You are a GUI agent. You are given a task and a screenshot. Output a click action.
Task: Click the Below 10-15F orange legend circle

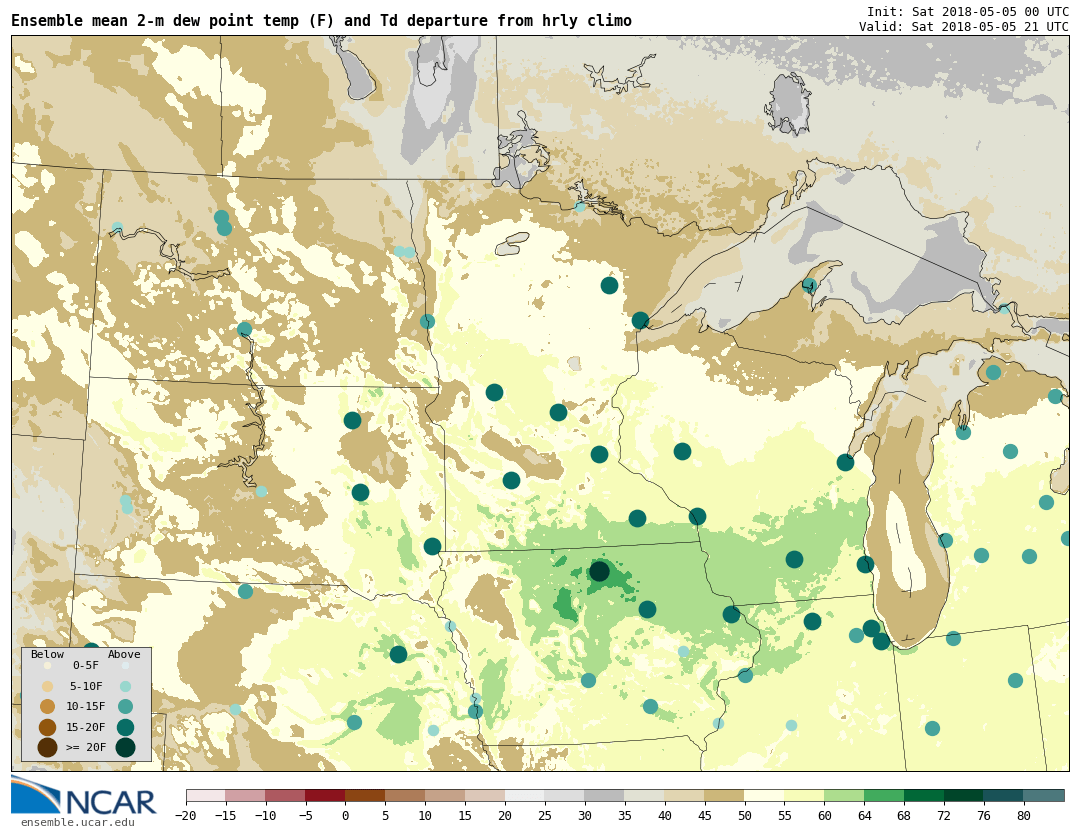[x=47, y=706]
